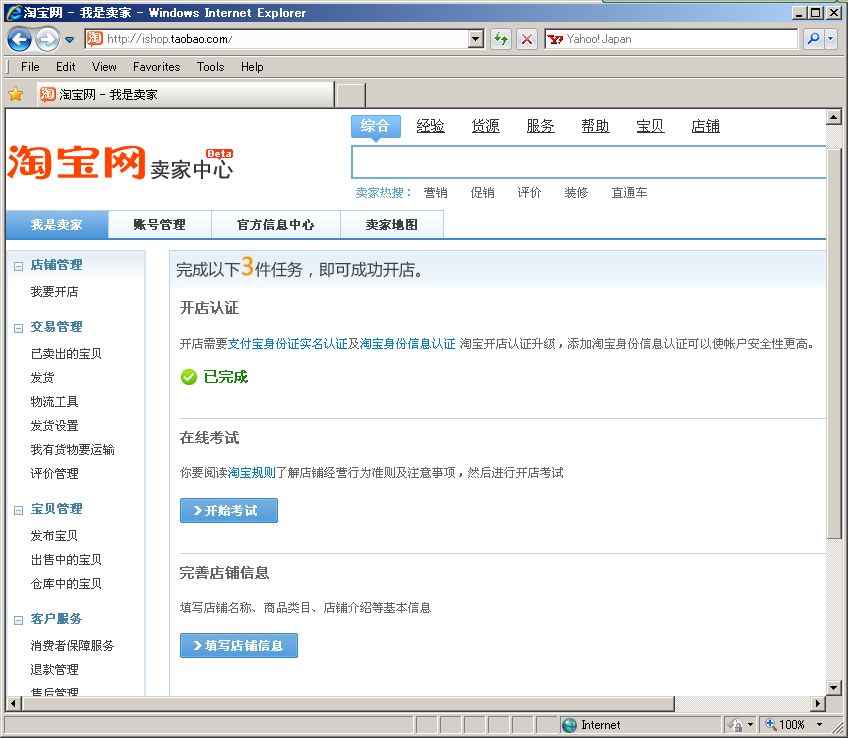Screen dimensions: 848x738
Task: Collapse the 交易管理 sidebar section
Action: tap(18, 328)
